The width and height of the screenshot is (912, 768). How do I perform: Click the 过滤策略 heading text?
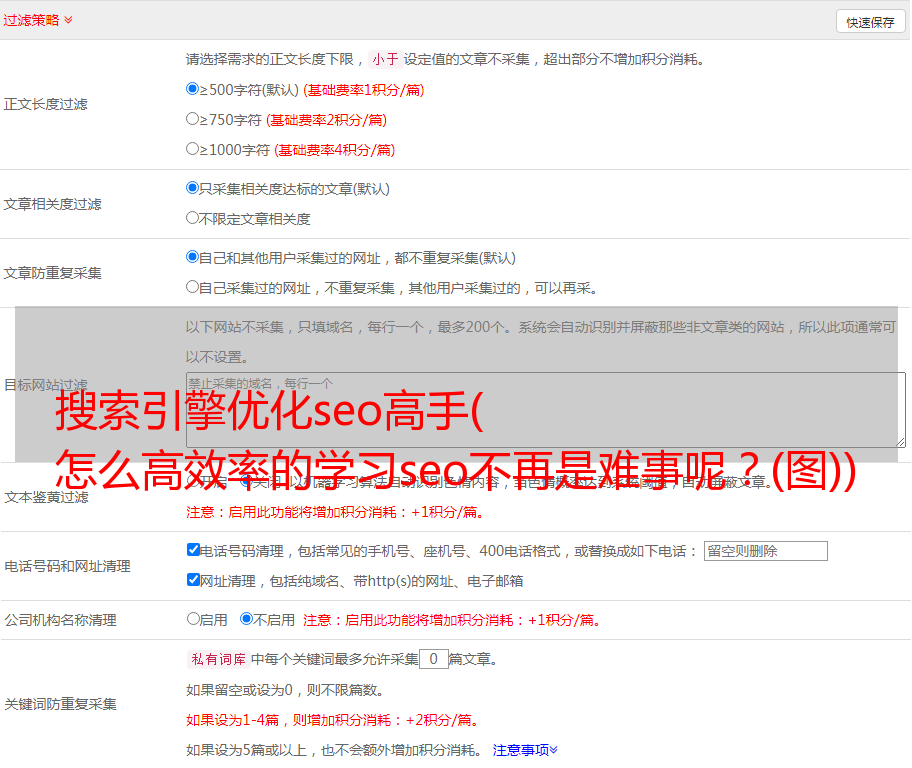(x=30, y=20)
